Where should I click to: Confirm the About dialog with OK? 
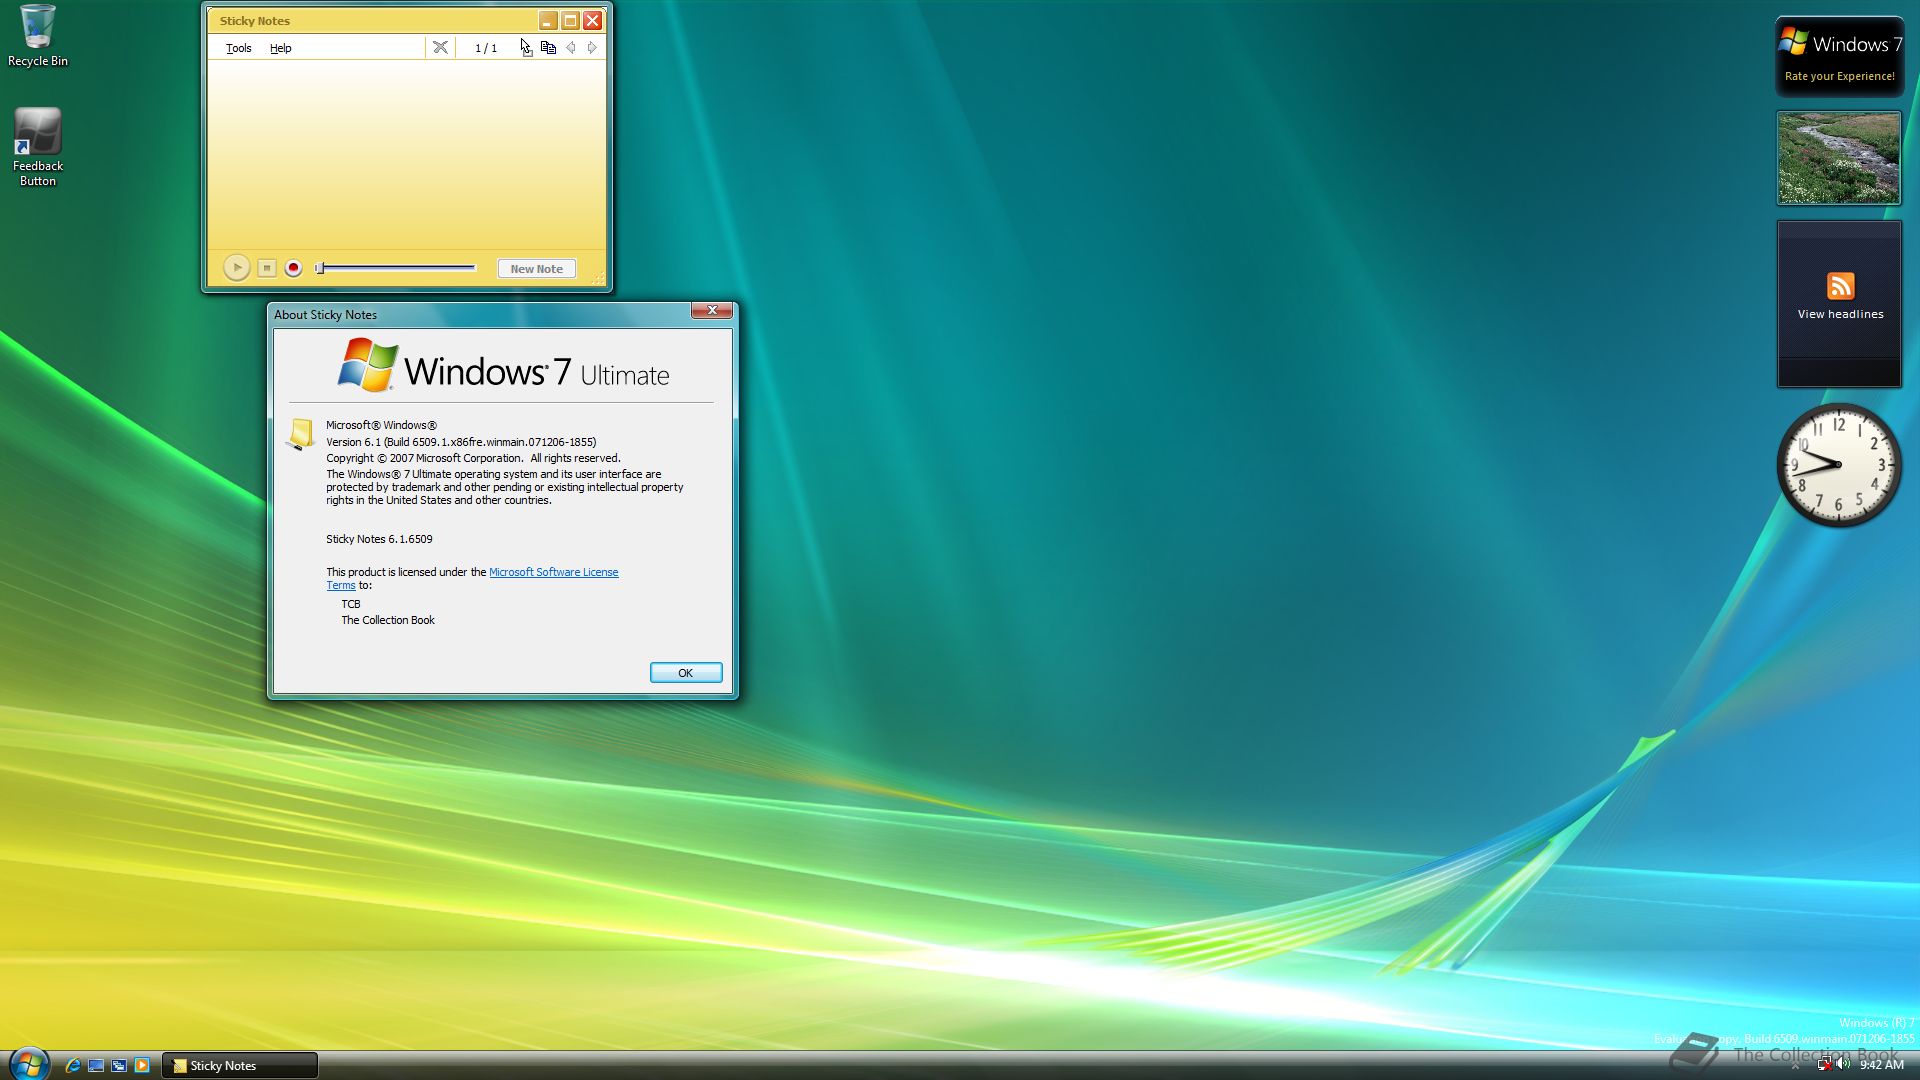tap(686, 673)
